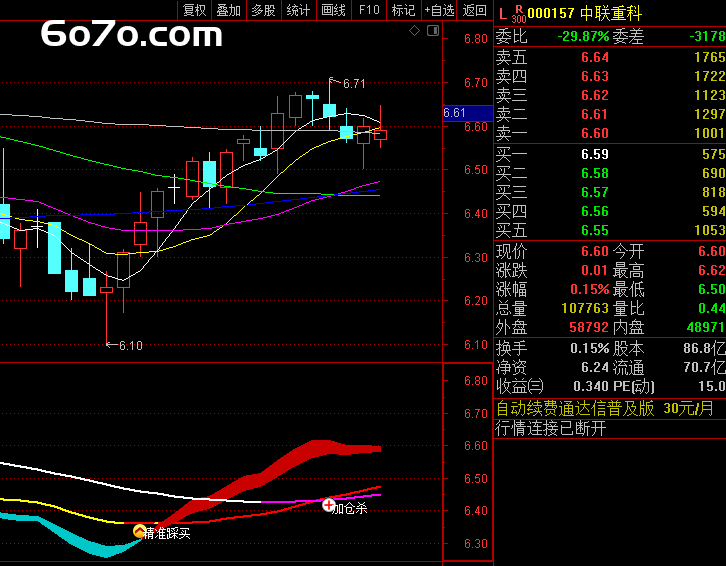
Task: Click the 6.10 low price label
Action: (131, 346)
